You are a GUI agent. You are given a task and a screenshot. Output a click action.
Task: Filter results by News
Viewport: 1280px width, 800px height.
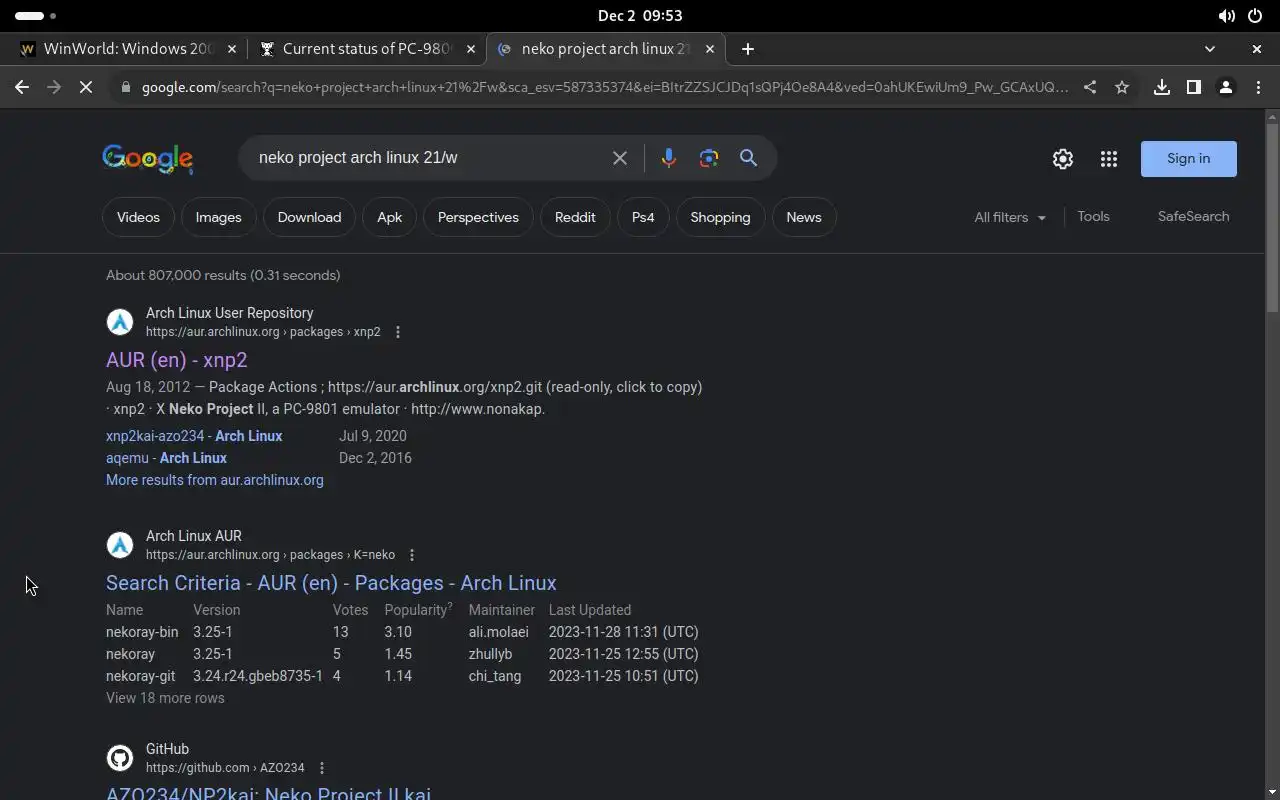click(804, 217)
